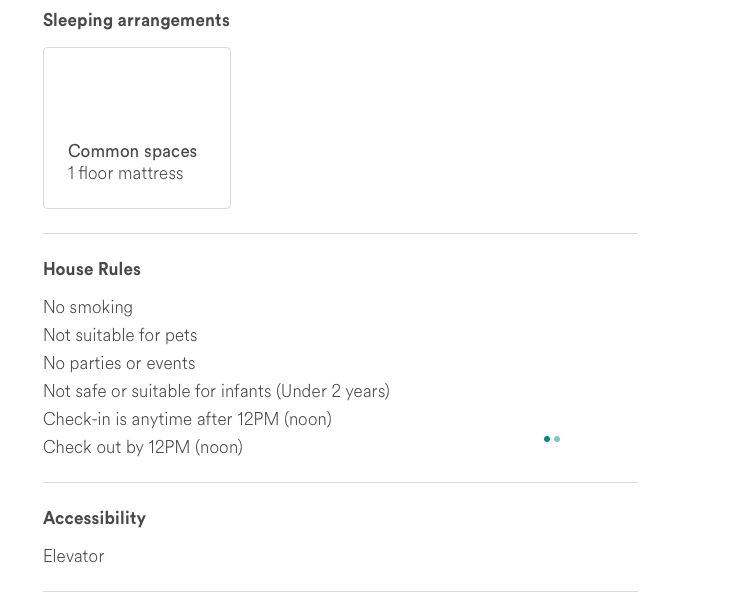Click the 1 floor mattress text
The image size is (753, 605).
click(x=125, y=173)
